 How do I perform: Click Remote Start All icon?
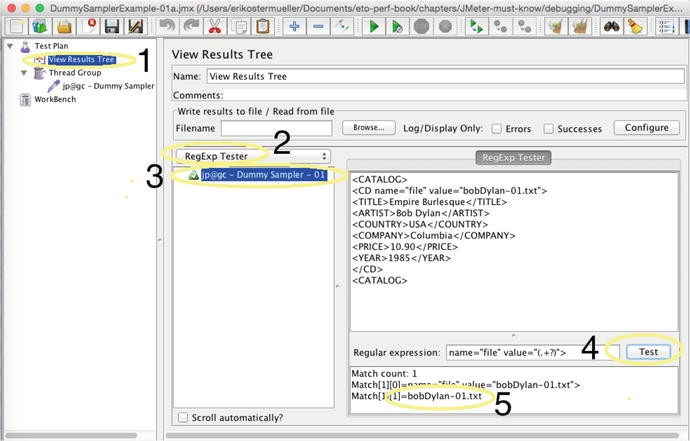[476, 26]
